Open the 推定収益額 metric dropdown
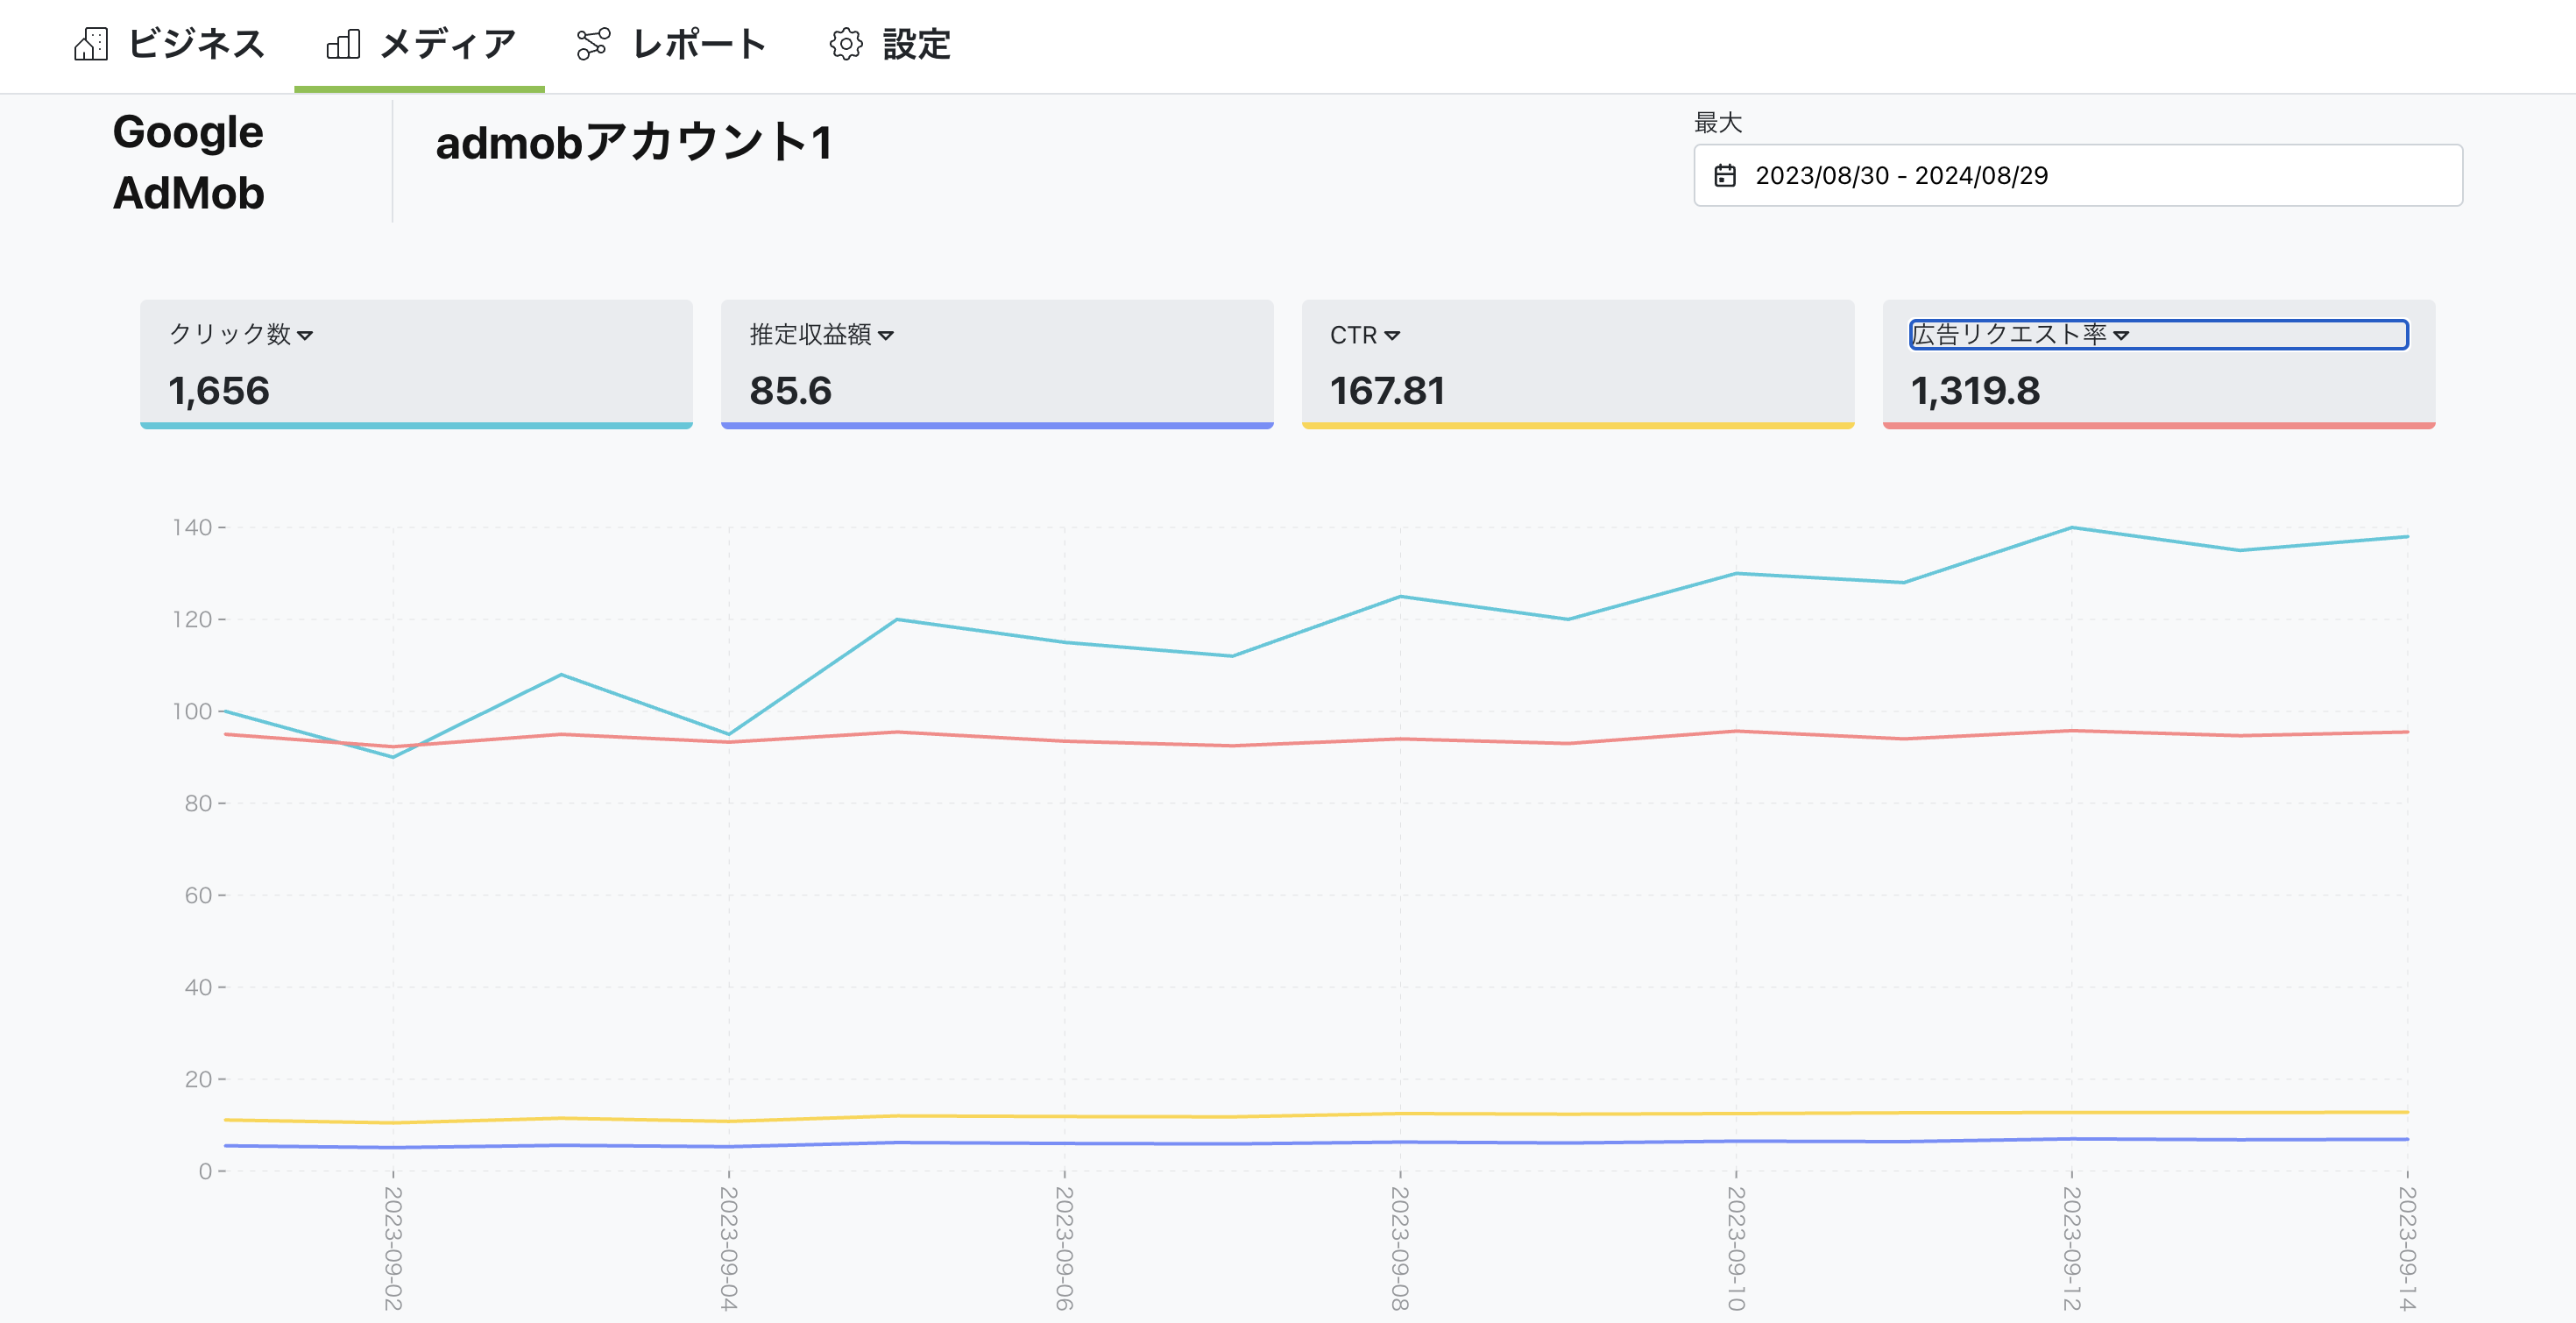The height and width of the screenshot is (1323, 2576). pos(887,336)
